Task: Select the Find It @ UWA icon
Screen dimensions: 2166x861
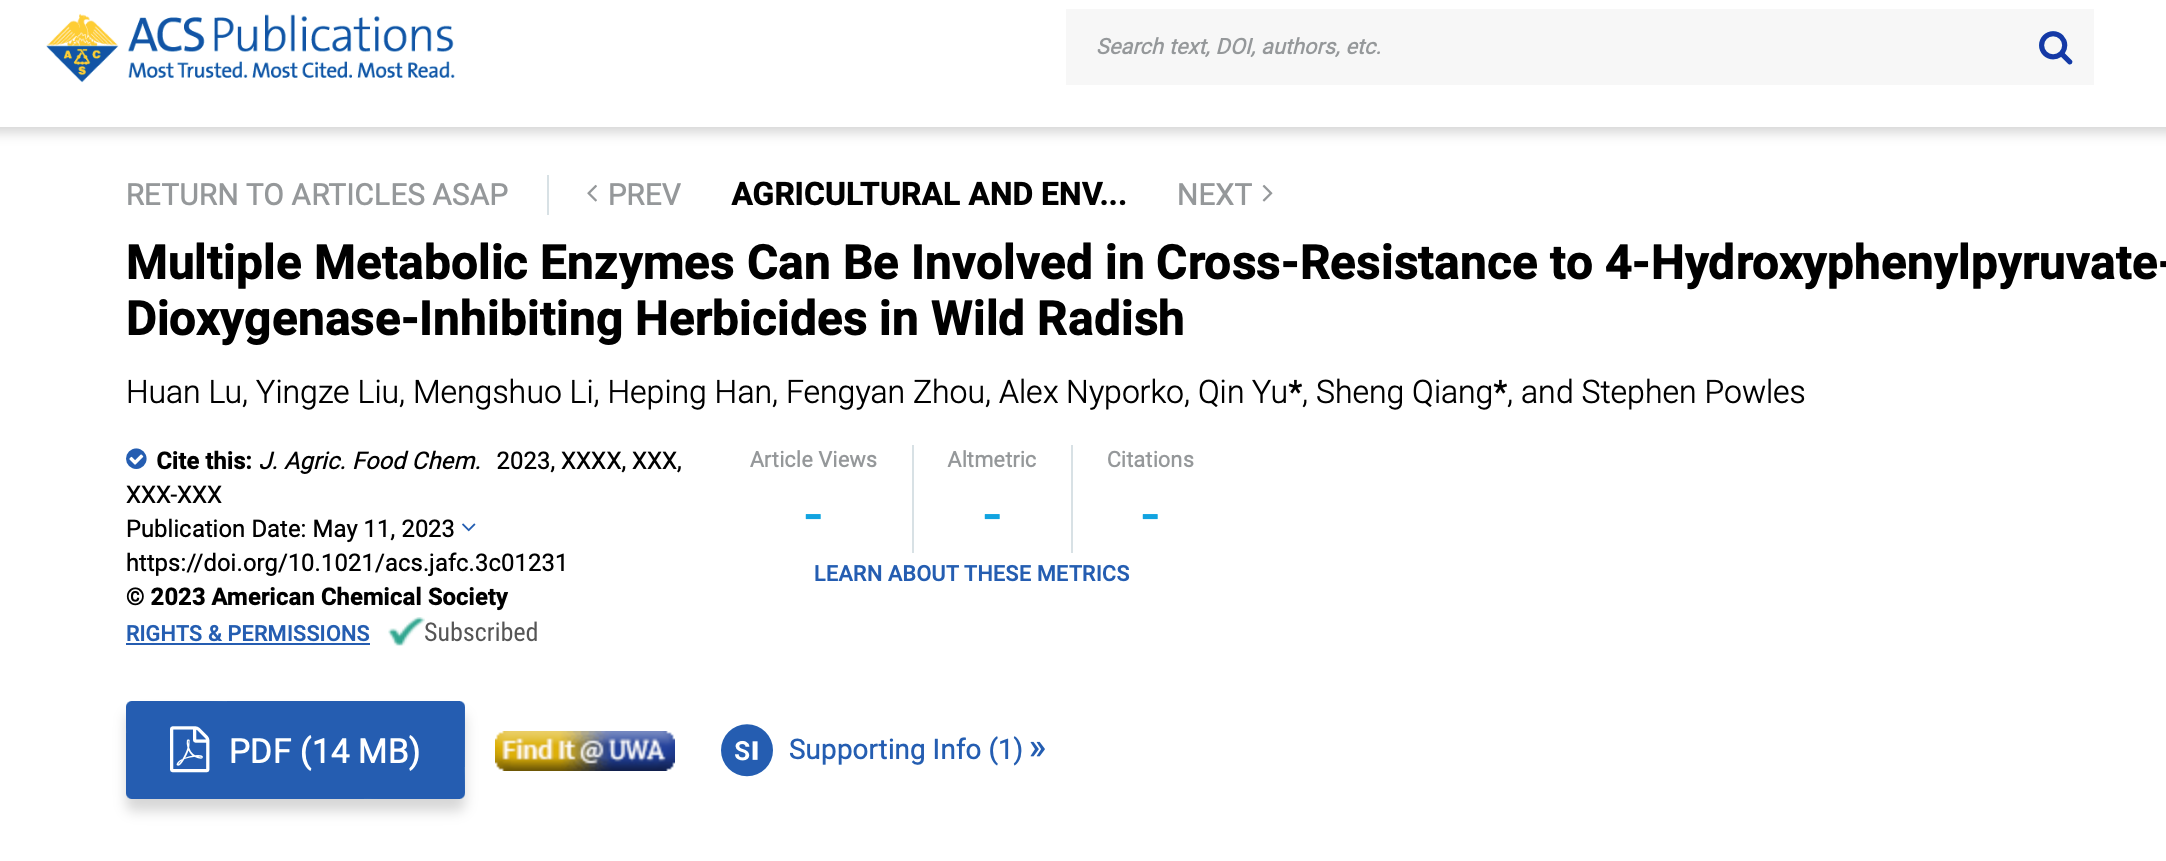Action: click(x=584, y=749)
